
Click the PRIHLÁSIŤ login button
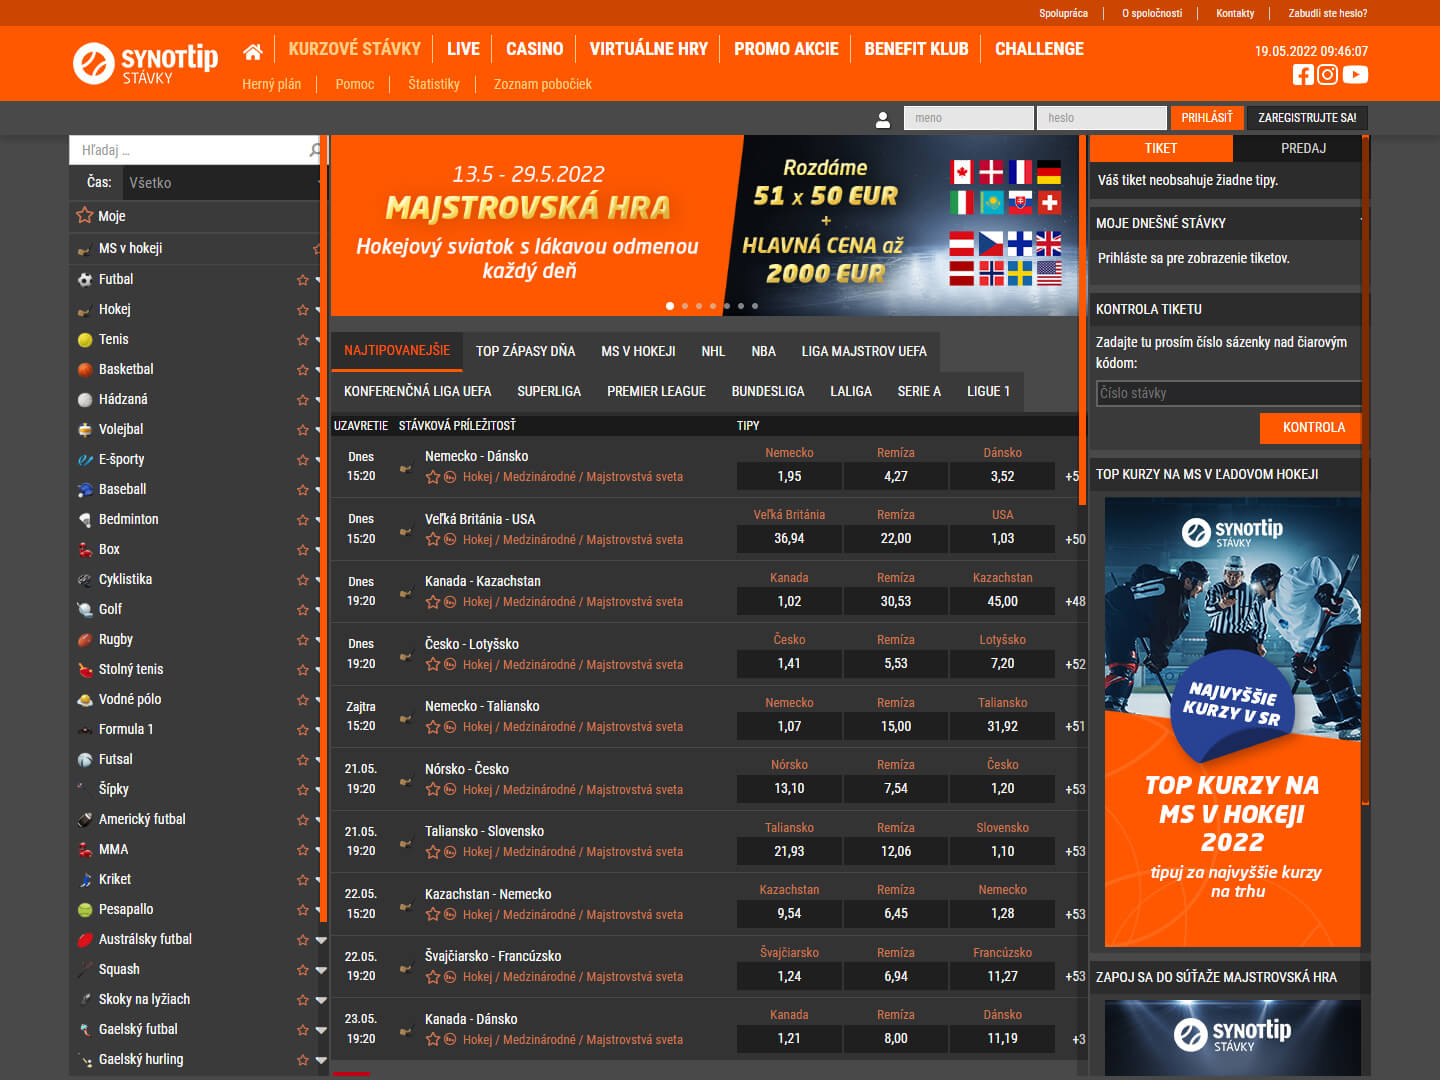click(1207, 118)
